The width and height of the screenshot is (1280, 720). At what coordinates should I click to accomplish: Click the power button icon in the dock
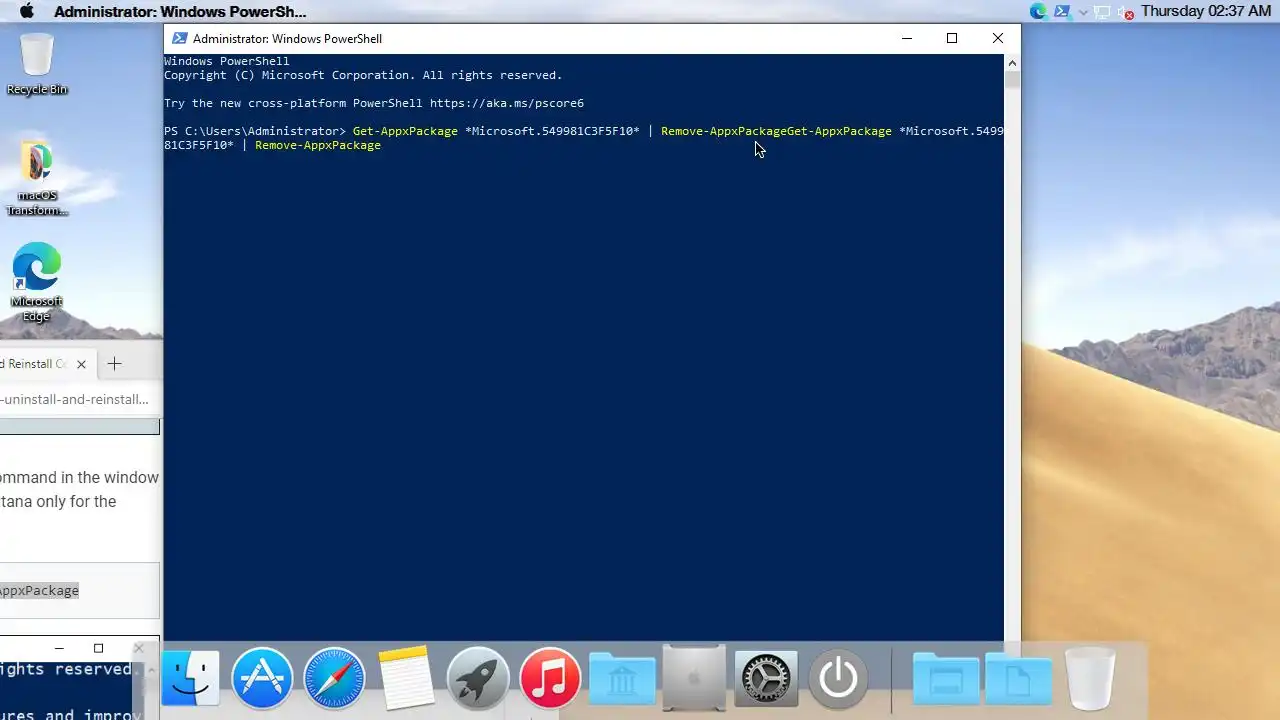pyautogui.click(x=838, y=679)
